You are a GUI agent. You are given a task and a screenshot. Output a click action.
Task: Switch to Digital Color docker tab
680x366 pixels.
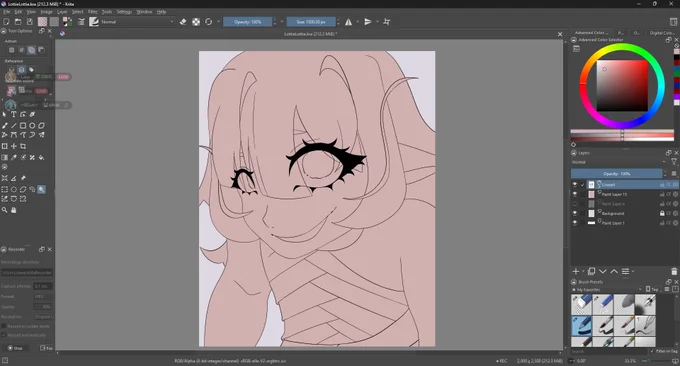click(662, 33)
